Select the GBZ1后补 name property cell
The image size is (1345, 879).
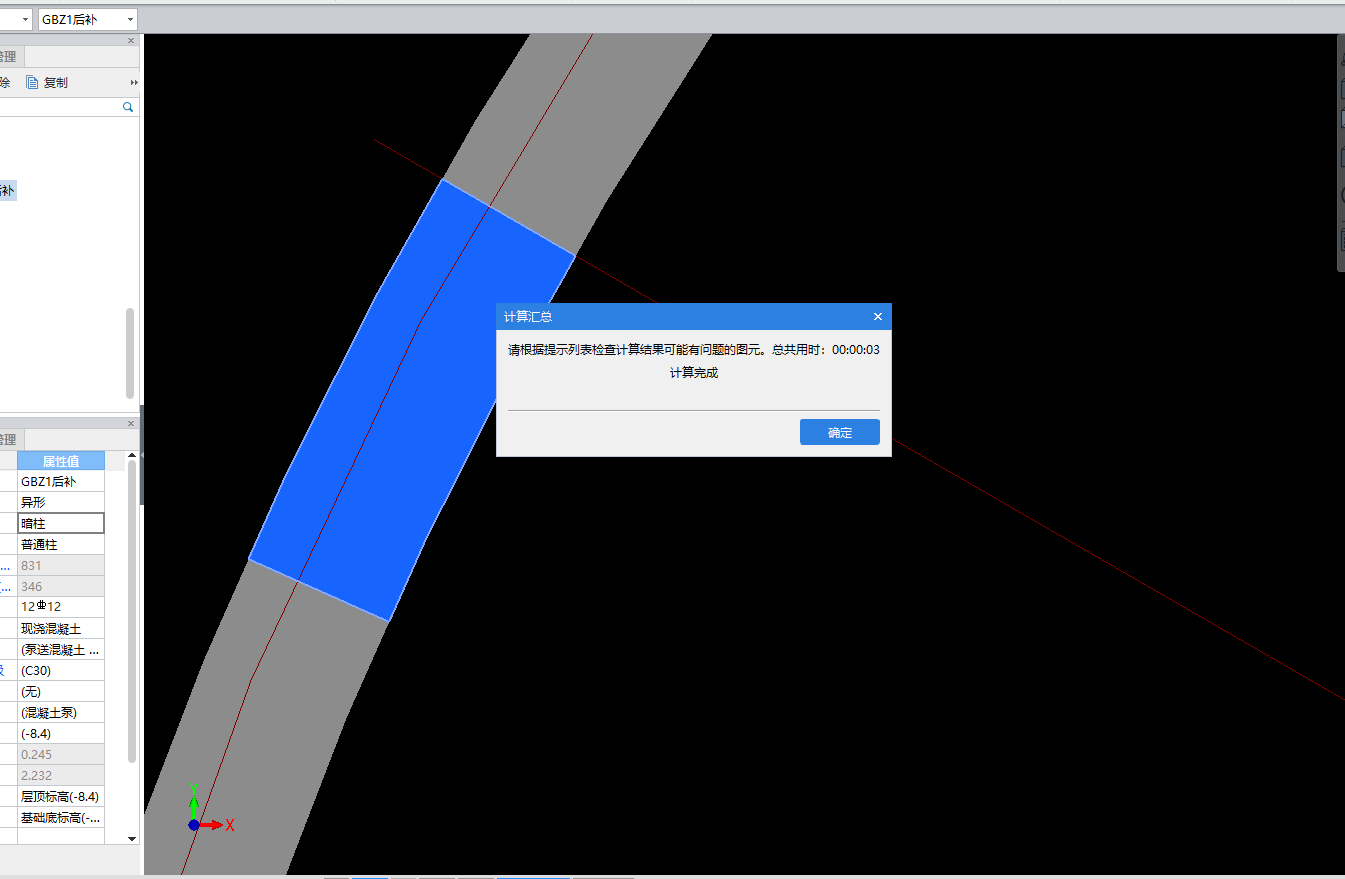point(61,481)
